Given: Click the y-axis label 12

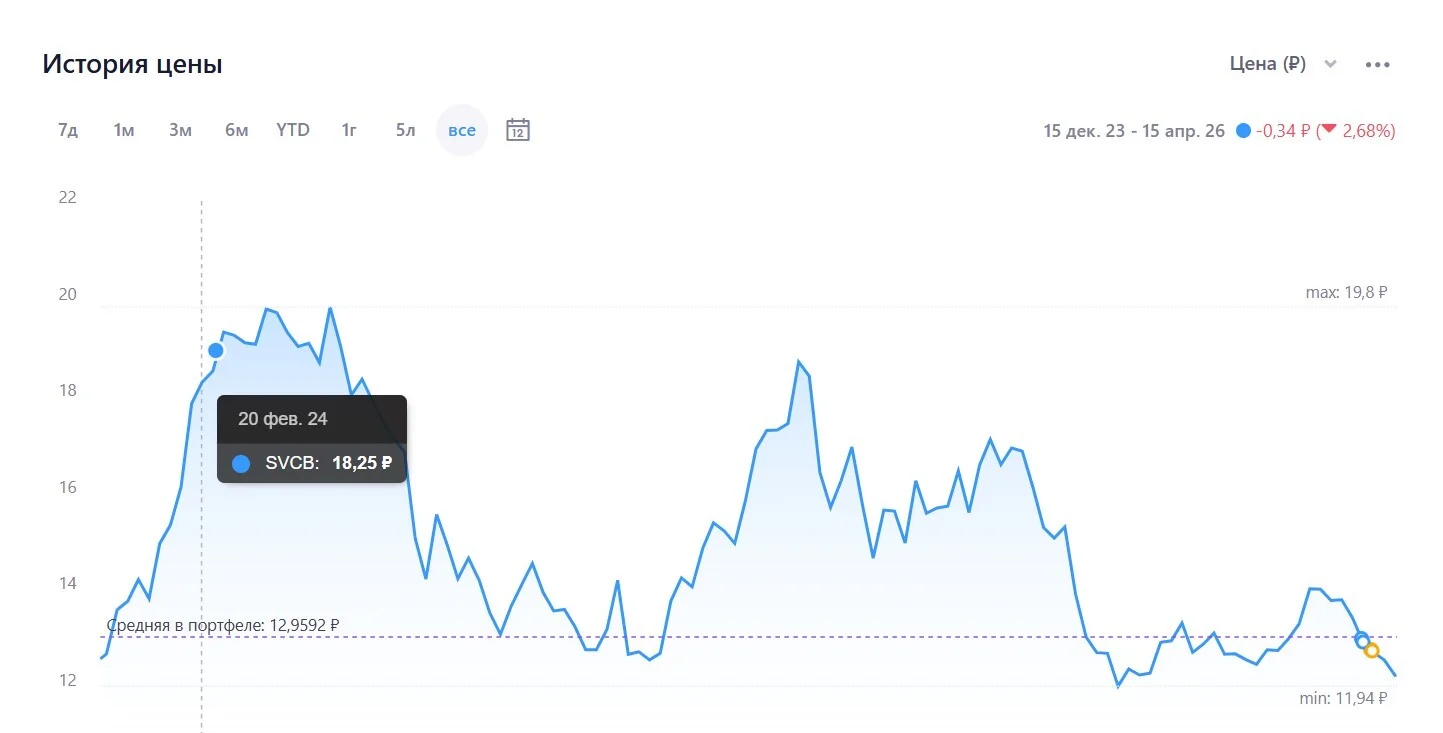Looking at the screenshot, I should click(68, 681).
